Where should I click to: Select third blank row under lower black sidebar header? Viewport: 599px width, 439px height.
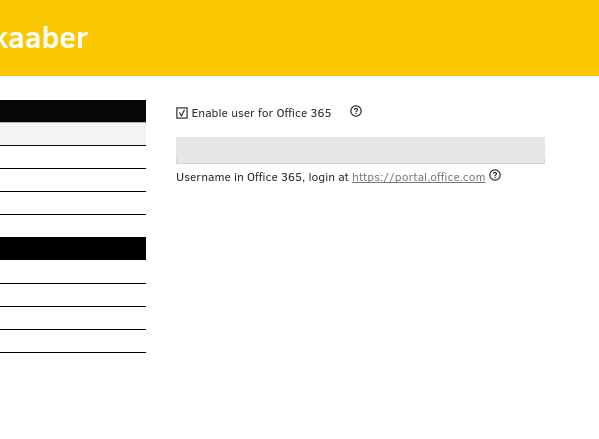pos(73,318)
